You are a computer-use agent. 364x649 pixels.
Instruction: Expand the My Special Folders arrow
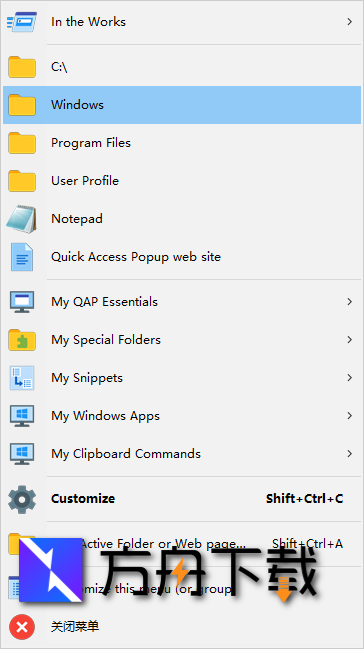point(350,340)
